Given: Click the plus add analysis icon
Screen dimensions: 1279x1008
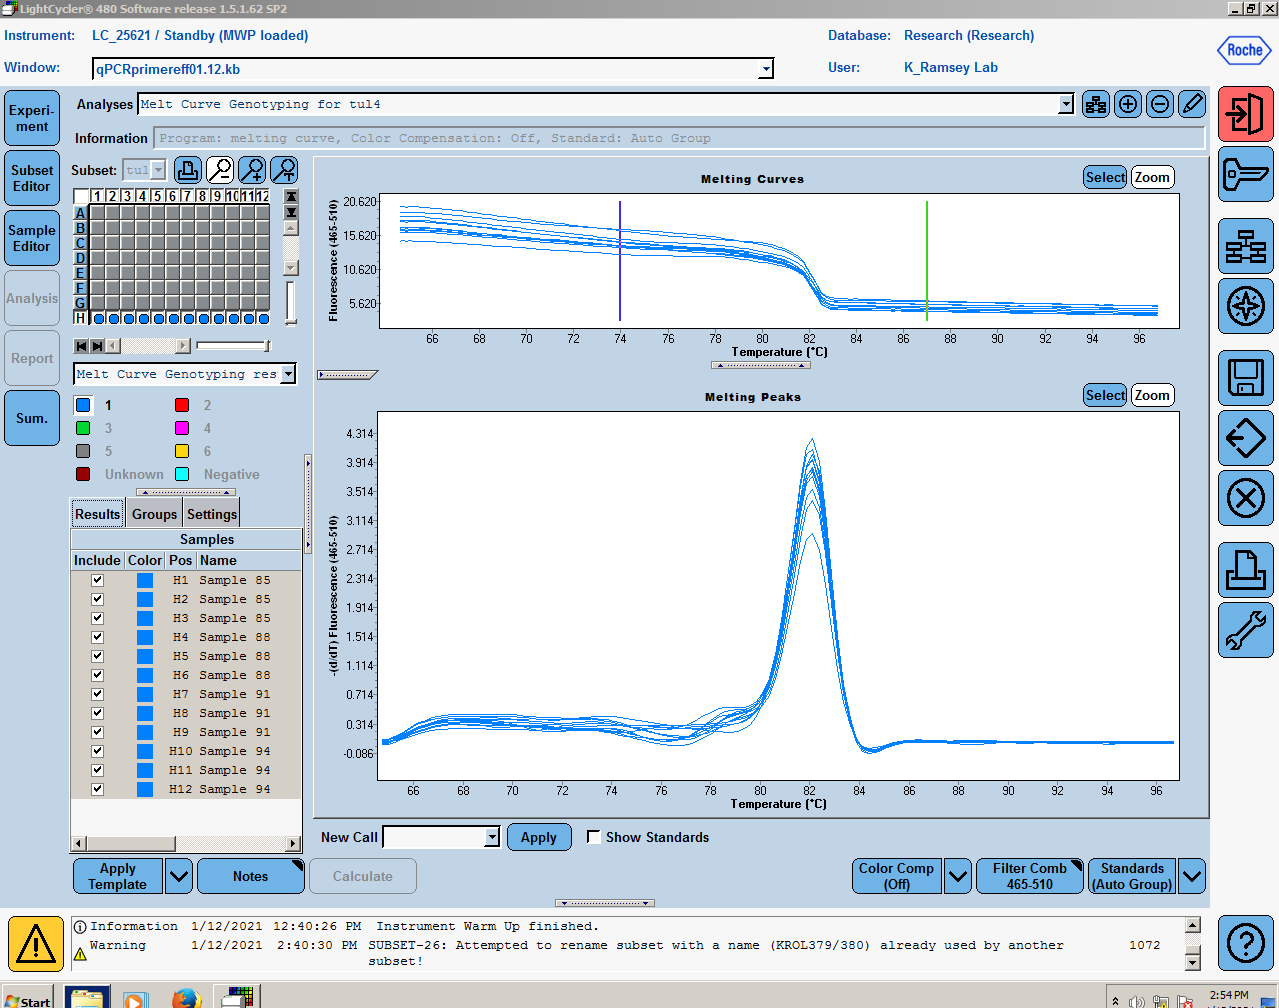Looking at the screenshot, I should (1128, 104).
